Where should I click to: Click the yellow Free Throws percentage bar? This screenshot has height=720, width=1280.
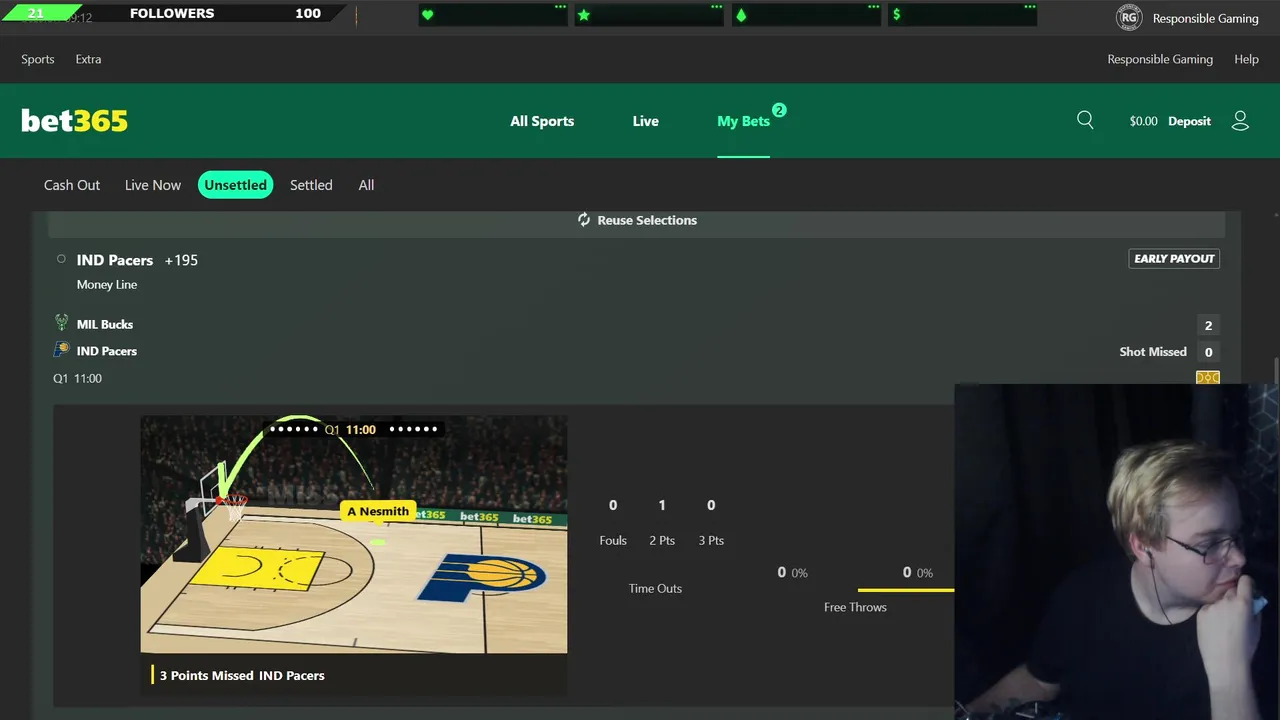(x=906, y=590)
